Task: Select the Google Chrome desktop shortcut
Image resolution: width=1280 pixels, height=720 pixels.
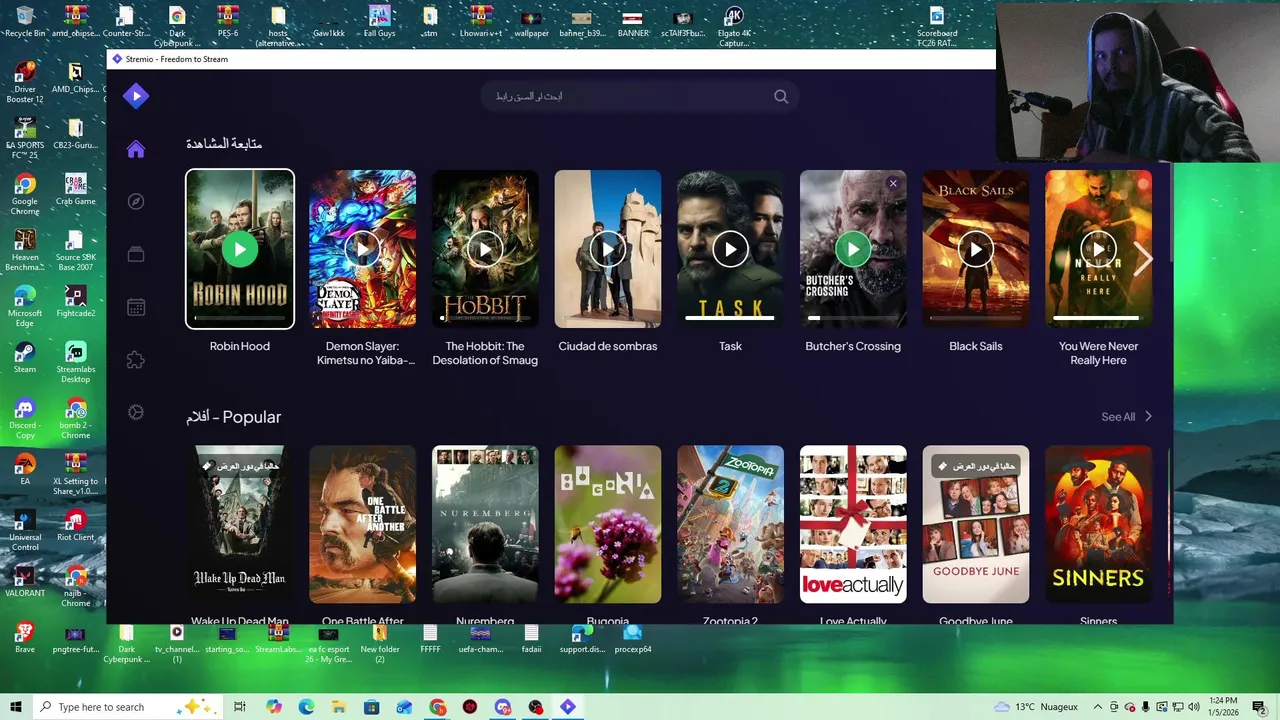Action: (25, 194)
